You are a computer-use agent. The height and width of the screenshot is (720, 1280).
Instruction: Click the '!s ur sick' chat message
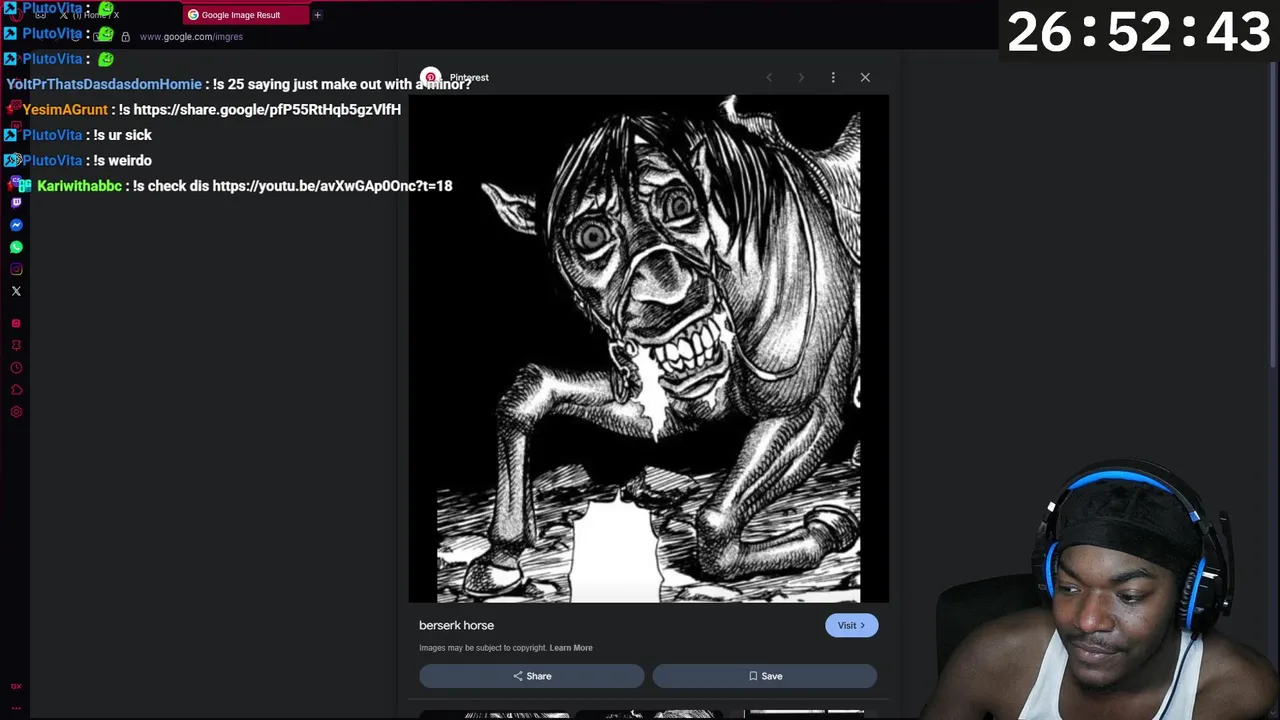click(122, 135)
